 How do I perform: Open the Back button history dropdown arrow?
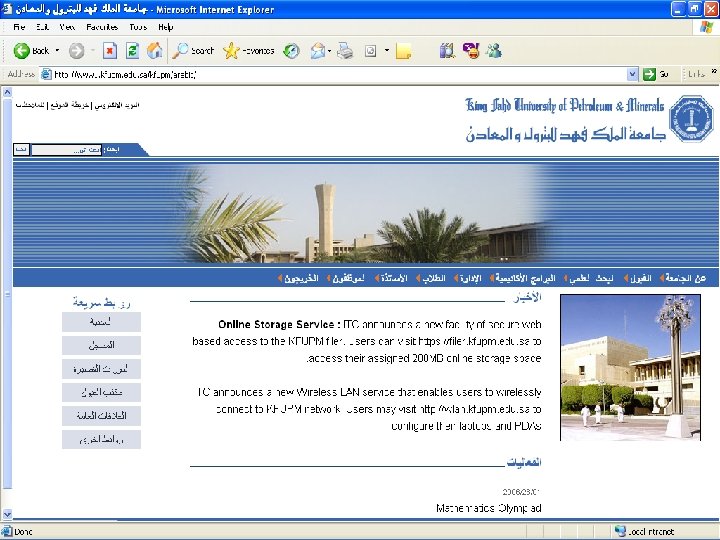tap(57, 51)
